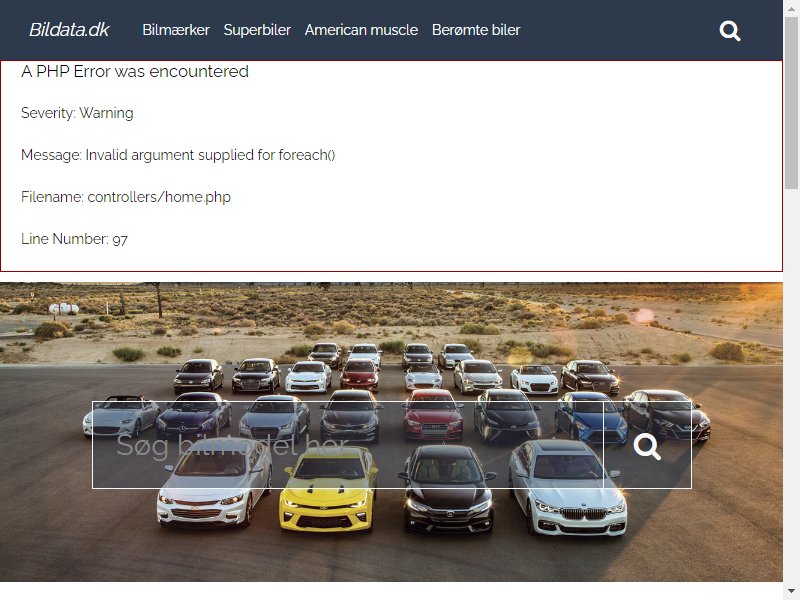Viewport: 800px width, 600px height.
Task: Click the scrollbar track below the thumb
Action: point(791,388)
